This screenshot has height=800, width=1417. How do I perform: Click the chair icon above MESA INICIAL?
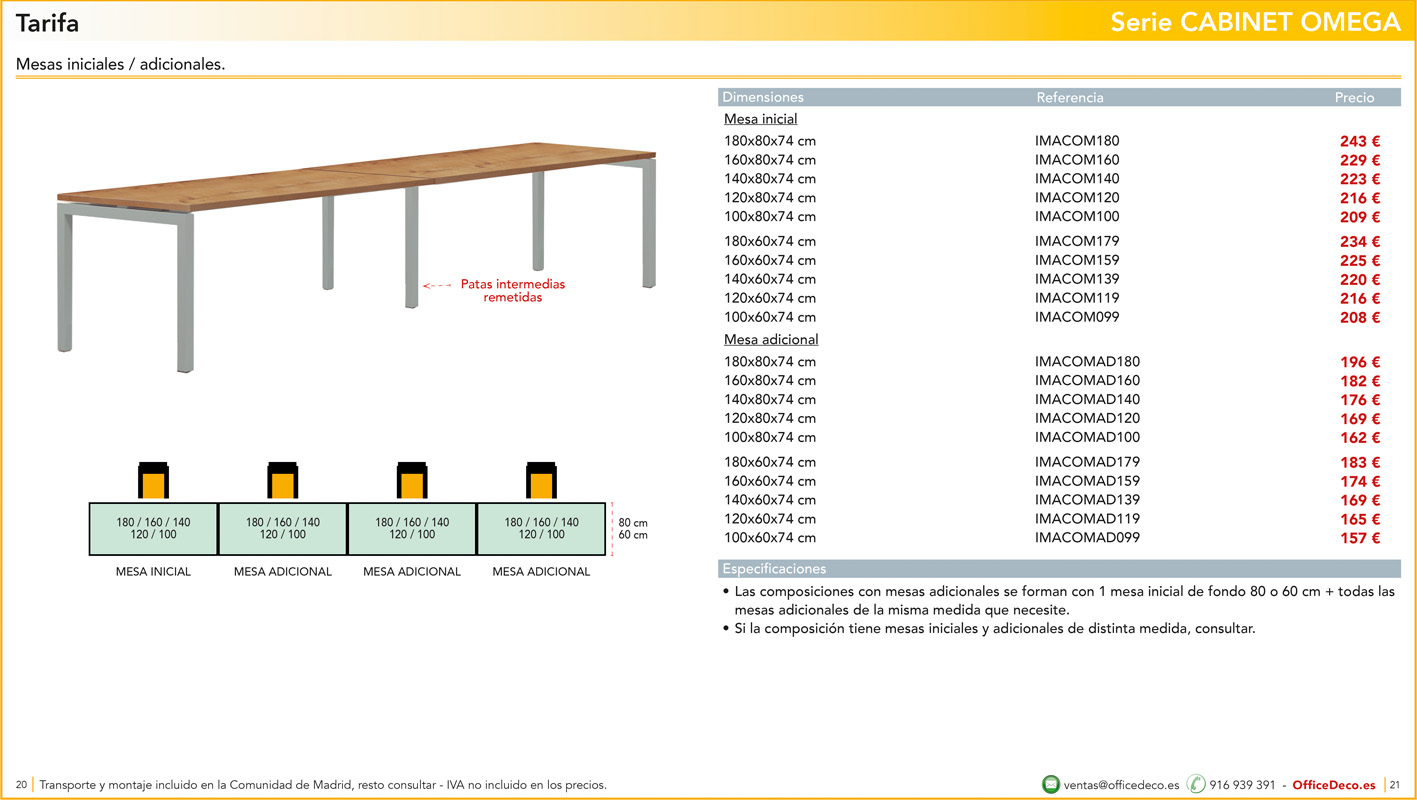[x=153, y=481]
